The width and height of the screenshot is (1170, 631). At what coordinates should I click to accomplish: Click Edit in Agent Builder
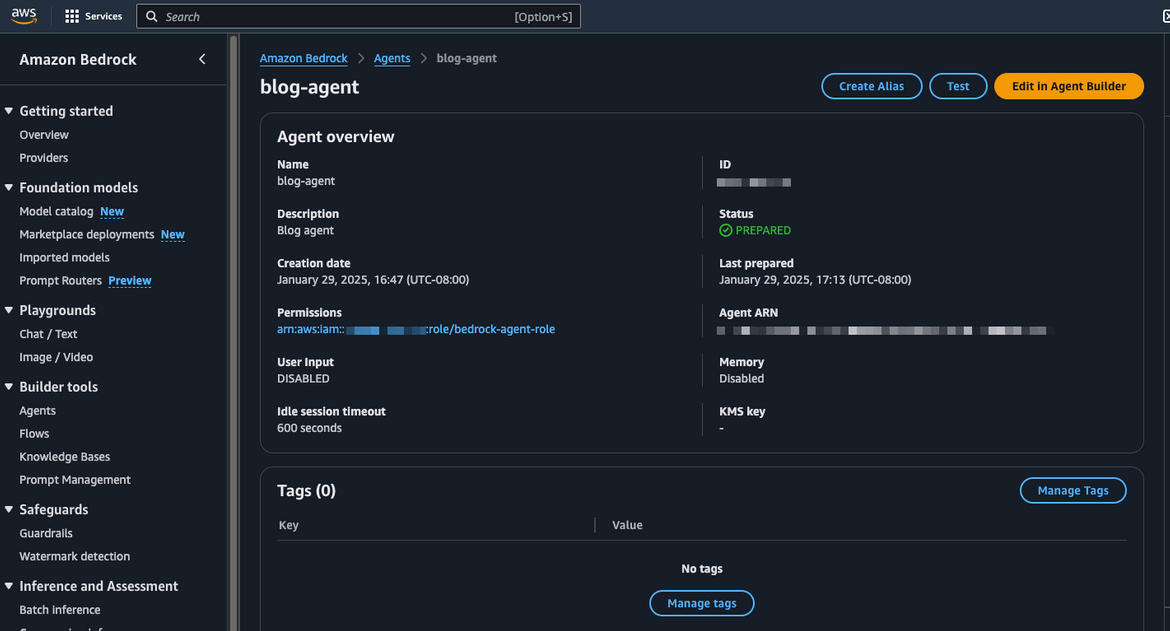[1069, 87]
